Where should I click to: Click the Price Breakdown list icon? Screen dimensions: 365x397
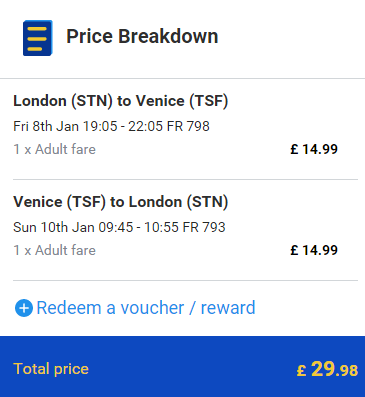tap(38, 38)
